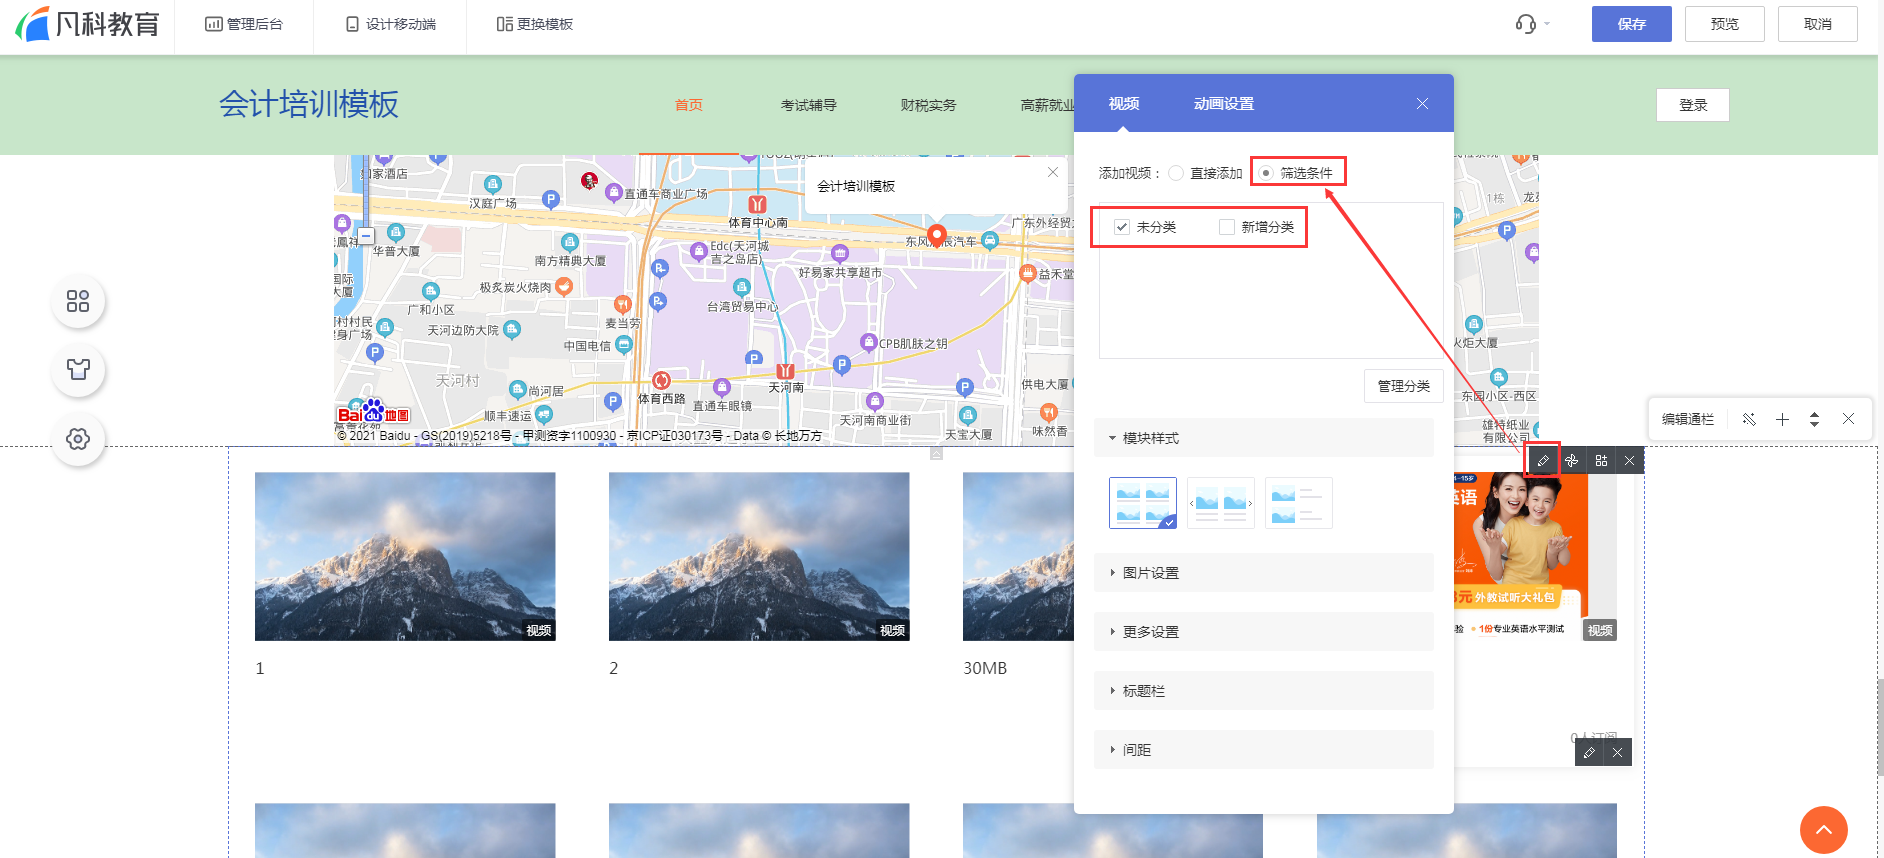
Task: Close the 会计培训模板 map info popup
Action: click(x=1053, y=172)
